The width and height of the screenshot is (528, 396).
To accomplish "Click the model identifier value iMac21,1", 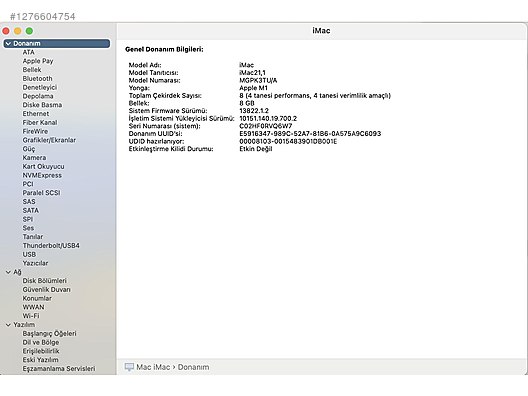I will click(252, 73).
